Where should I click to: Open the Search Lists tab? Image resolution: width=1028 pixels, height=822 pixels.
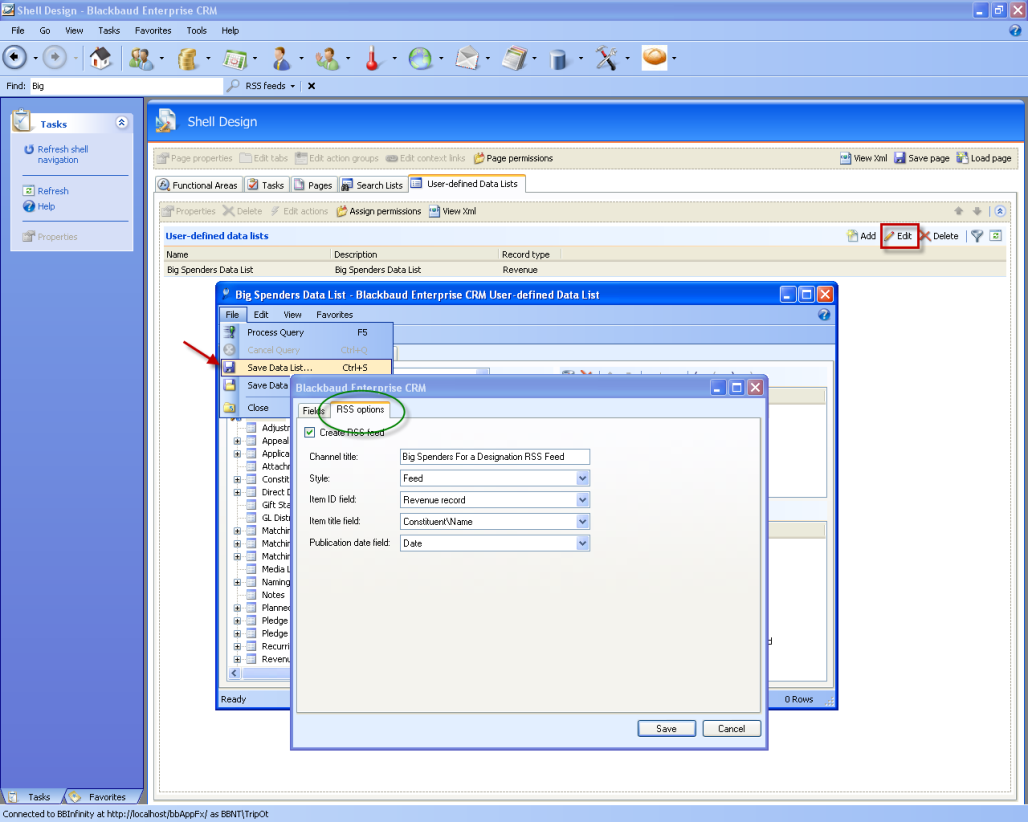click(372, 185)
